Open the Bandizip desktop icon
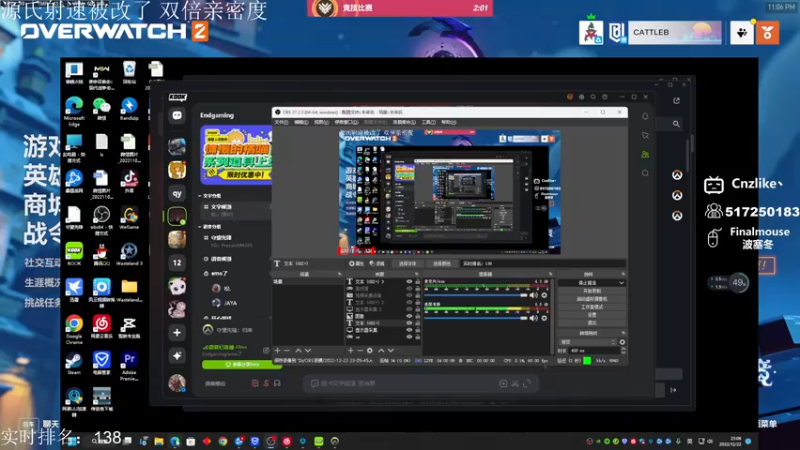The height and width of the screenshot is (450, 800). click(129, 108)
